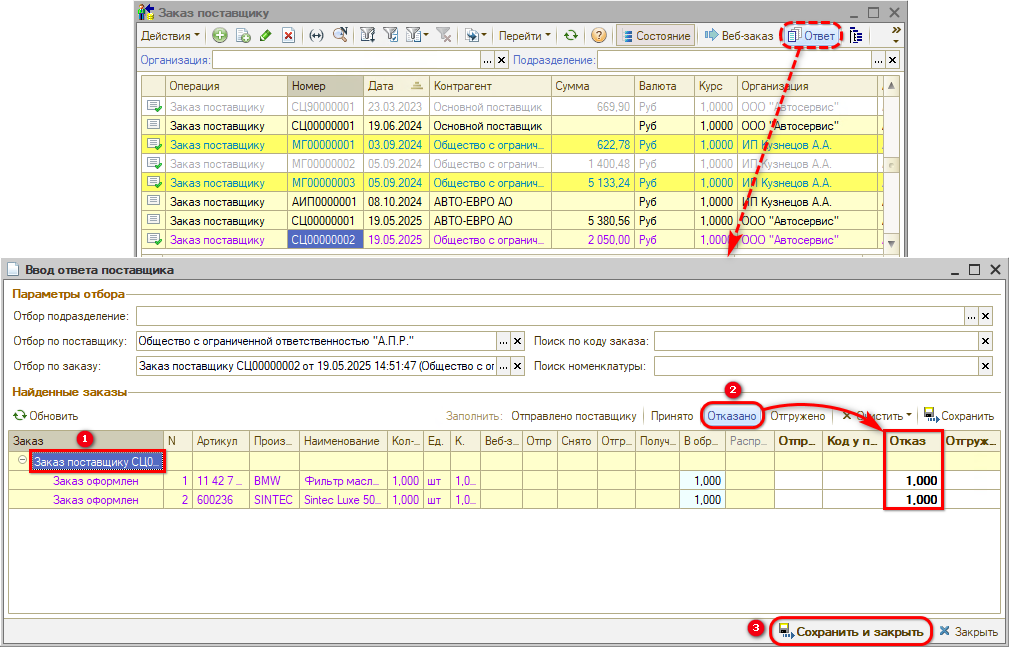The height and width of the screenshot is (647, 1009).
Task: Click the Отказано fill option
Action: [x=732, y=415]
